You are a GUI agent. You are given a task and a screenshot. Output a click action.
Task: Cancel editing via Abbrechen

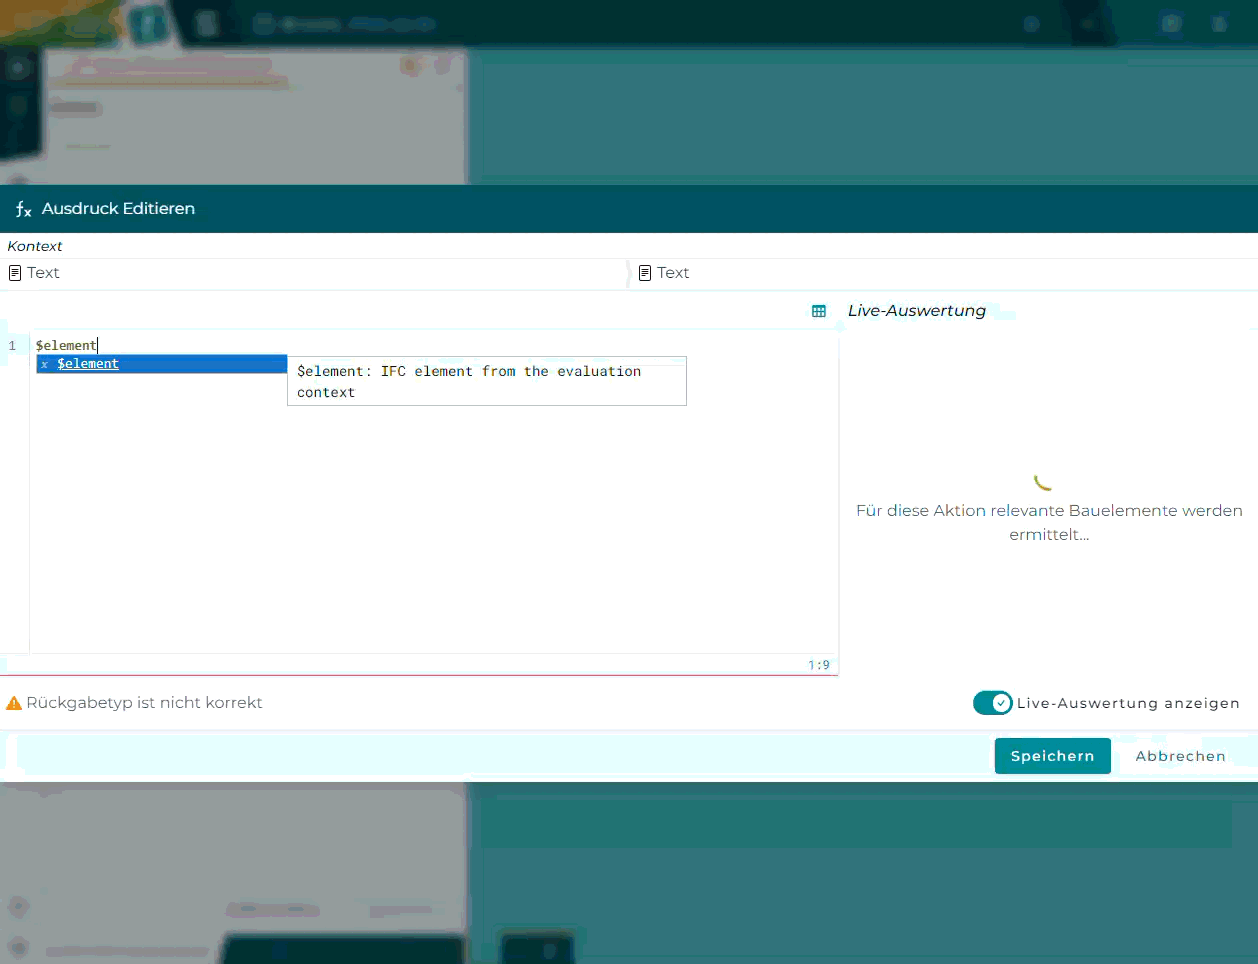pos(1180,756)
